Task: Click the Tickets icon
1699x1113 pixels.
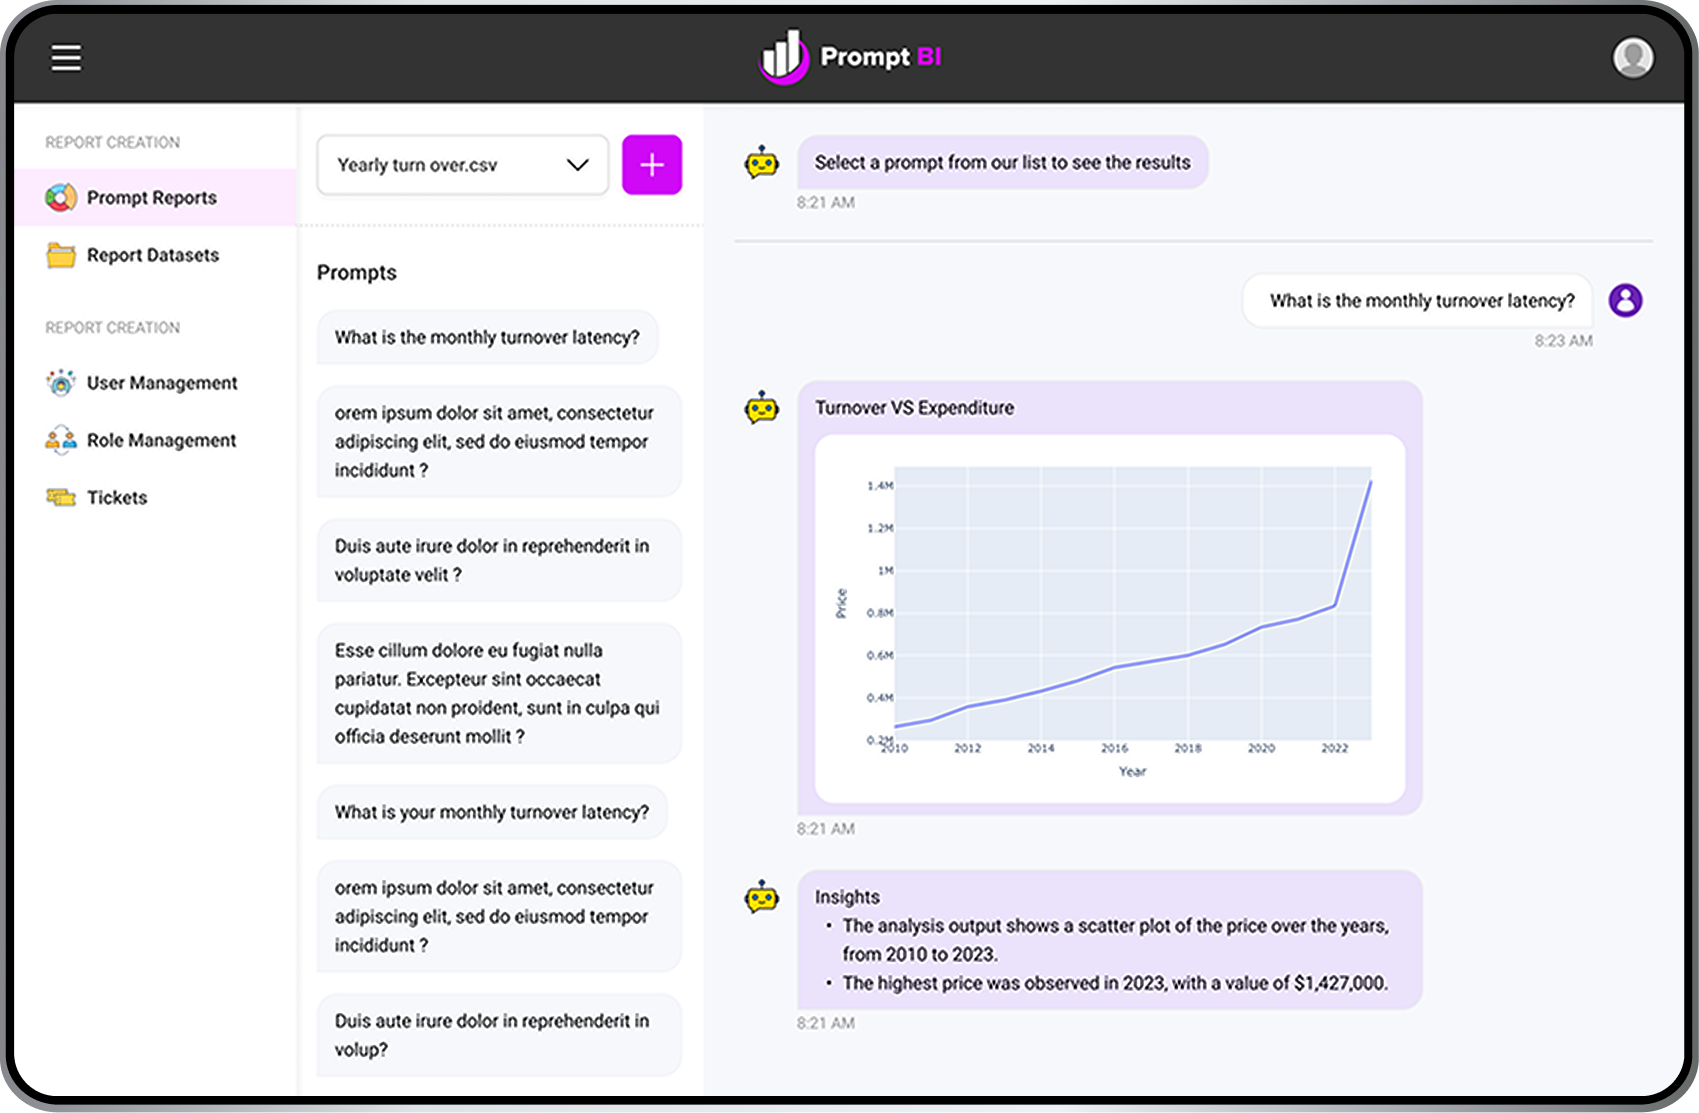Action: click(61, 497)
